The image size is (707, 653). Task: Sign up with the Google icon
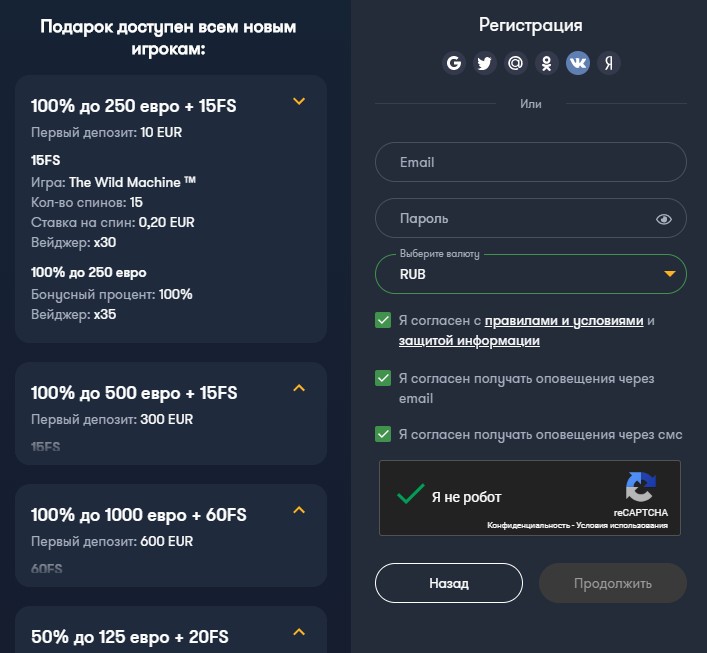454,63
